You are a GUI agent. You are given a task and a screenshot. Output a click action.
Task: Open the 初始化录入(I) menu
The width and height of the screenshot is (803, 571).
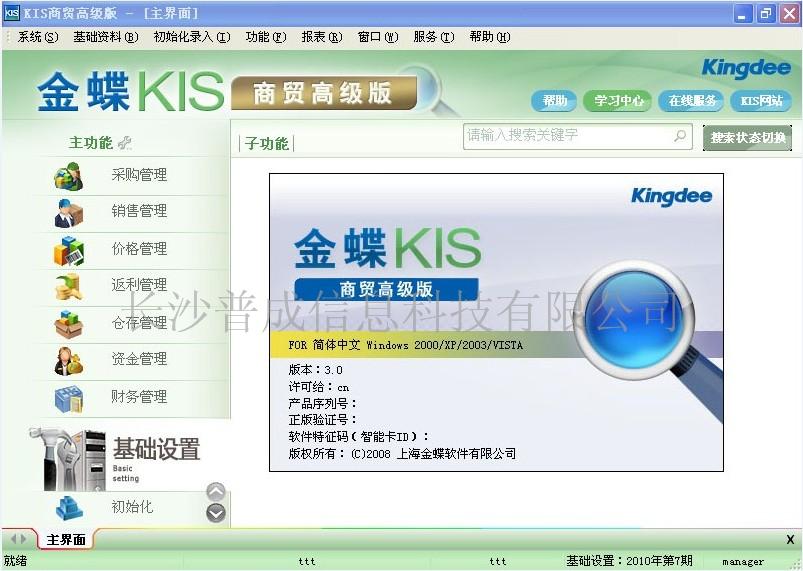192,37
